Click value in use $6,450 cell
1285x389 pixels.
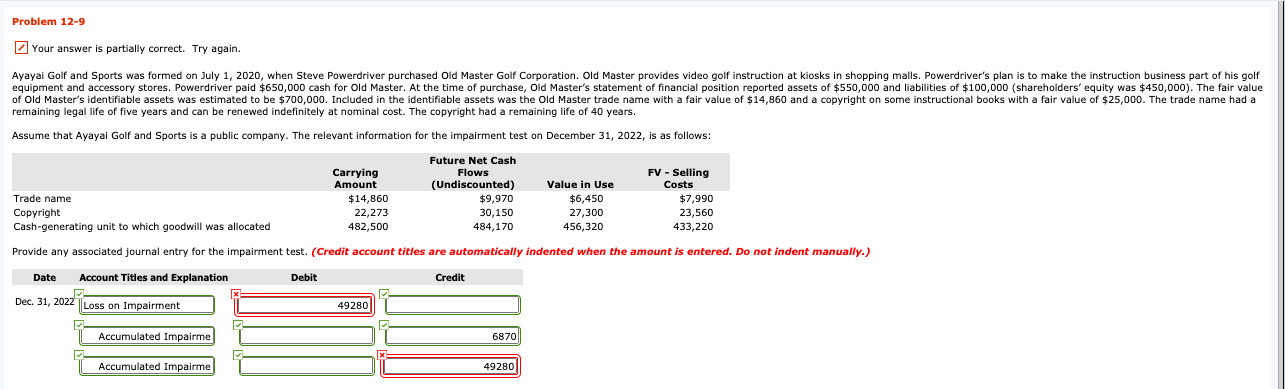585,199
